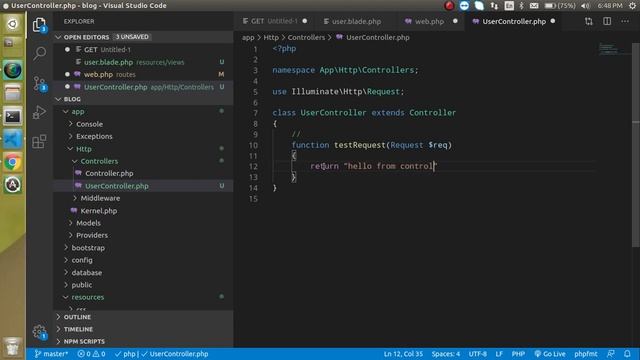Expand the Middleware folder
The image size is (640, 360).
143,198
